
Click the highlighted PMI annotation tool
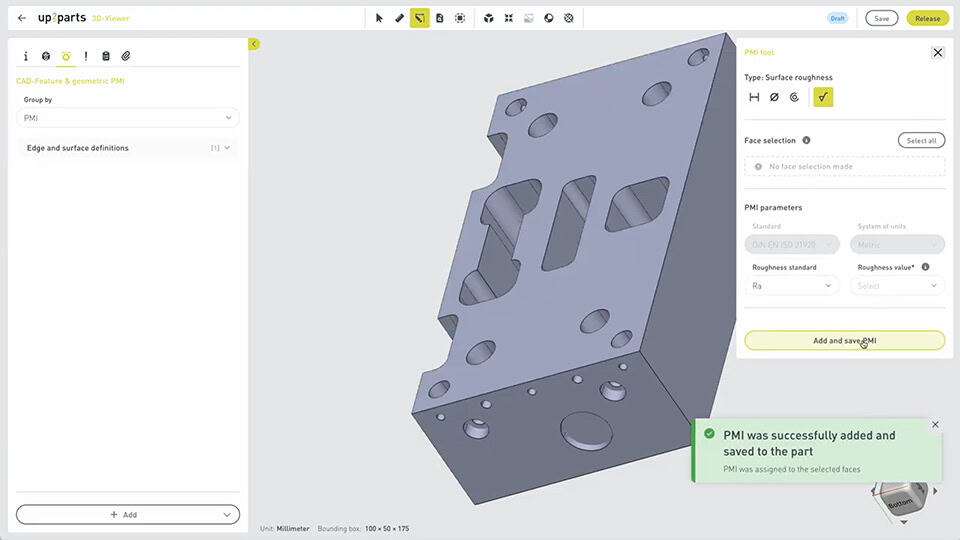pyautogui.click(x=419, y=18)
